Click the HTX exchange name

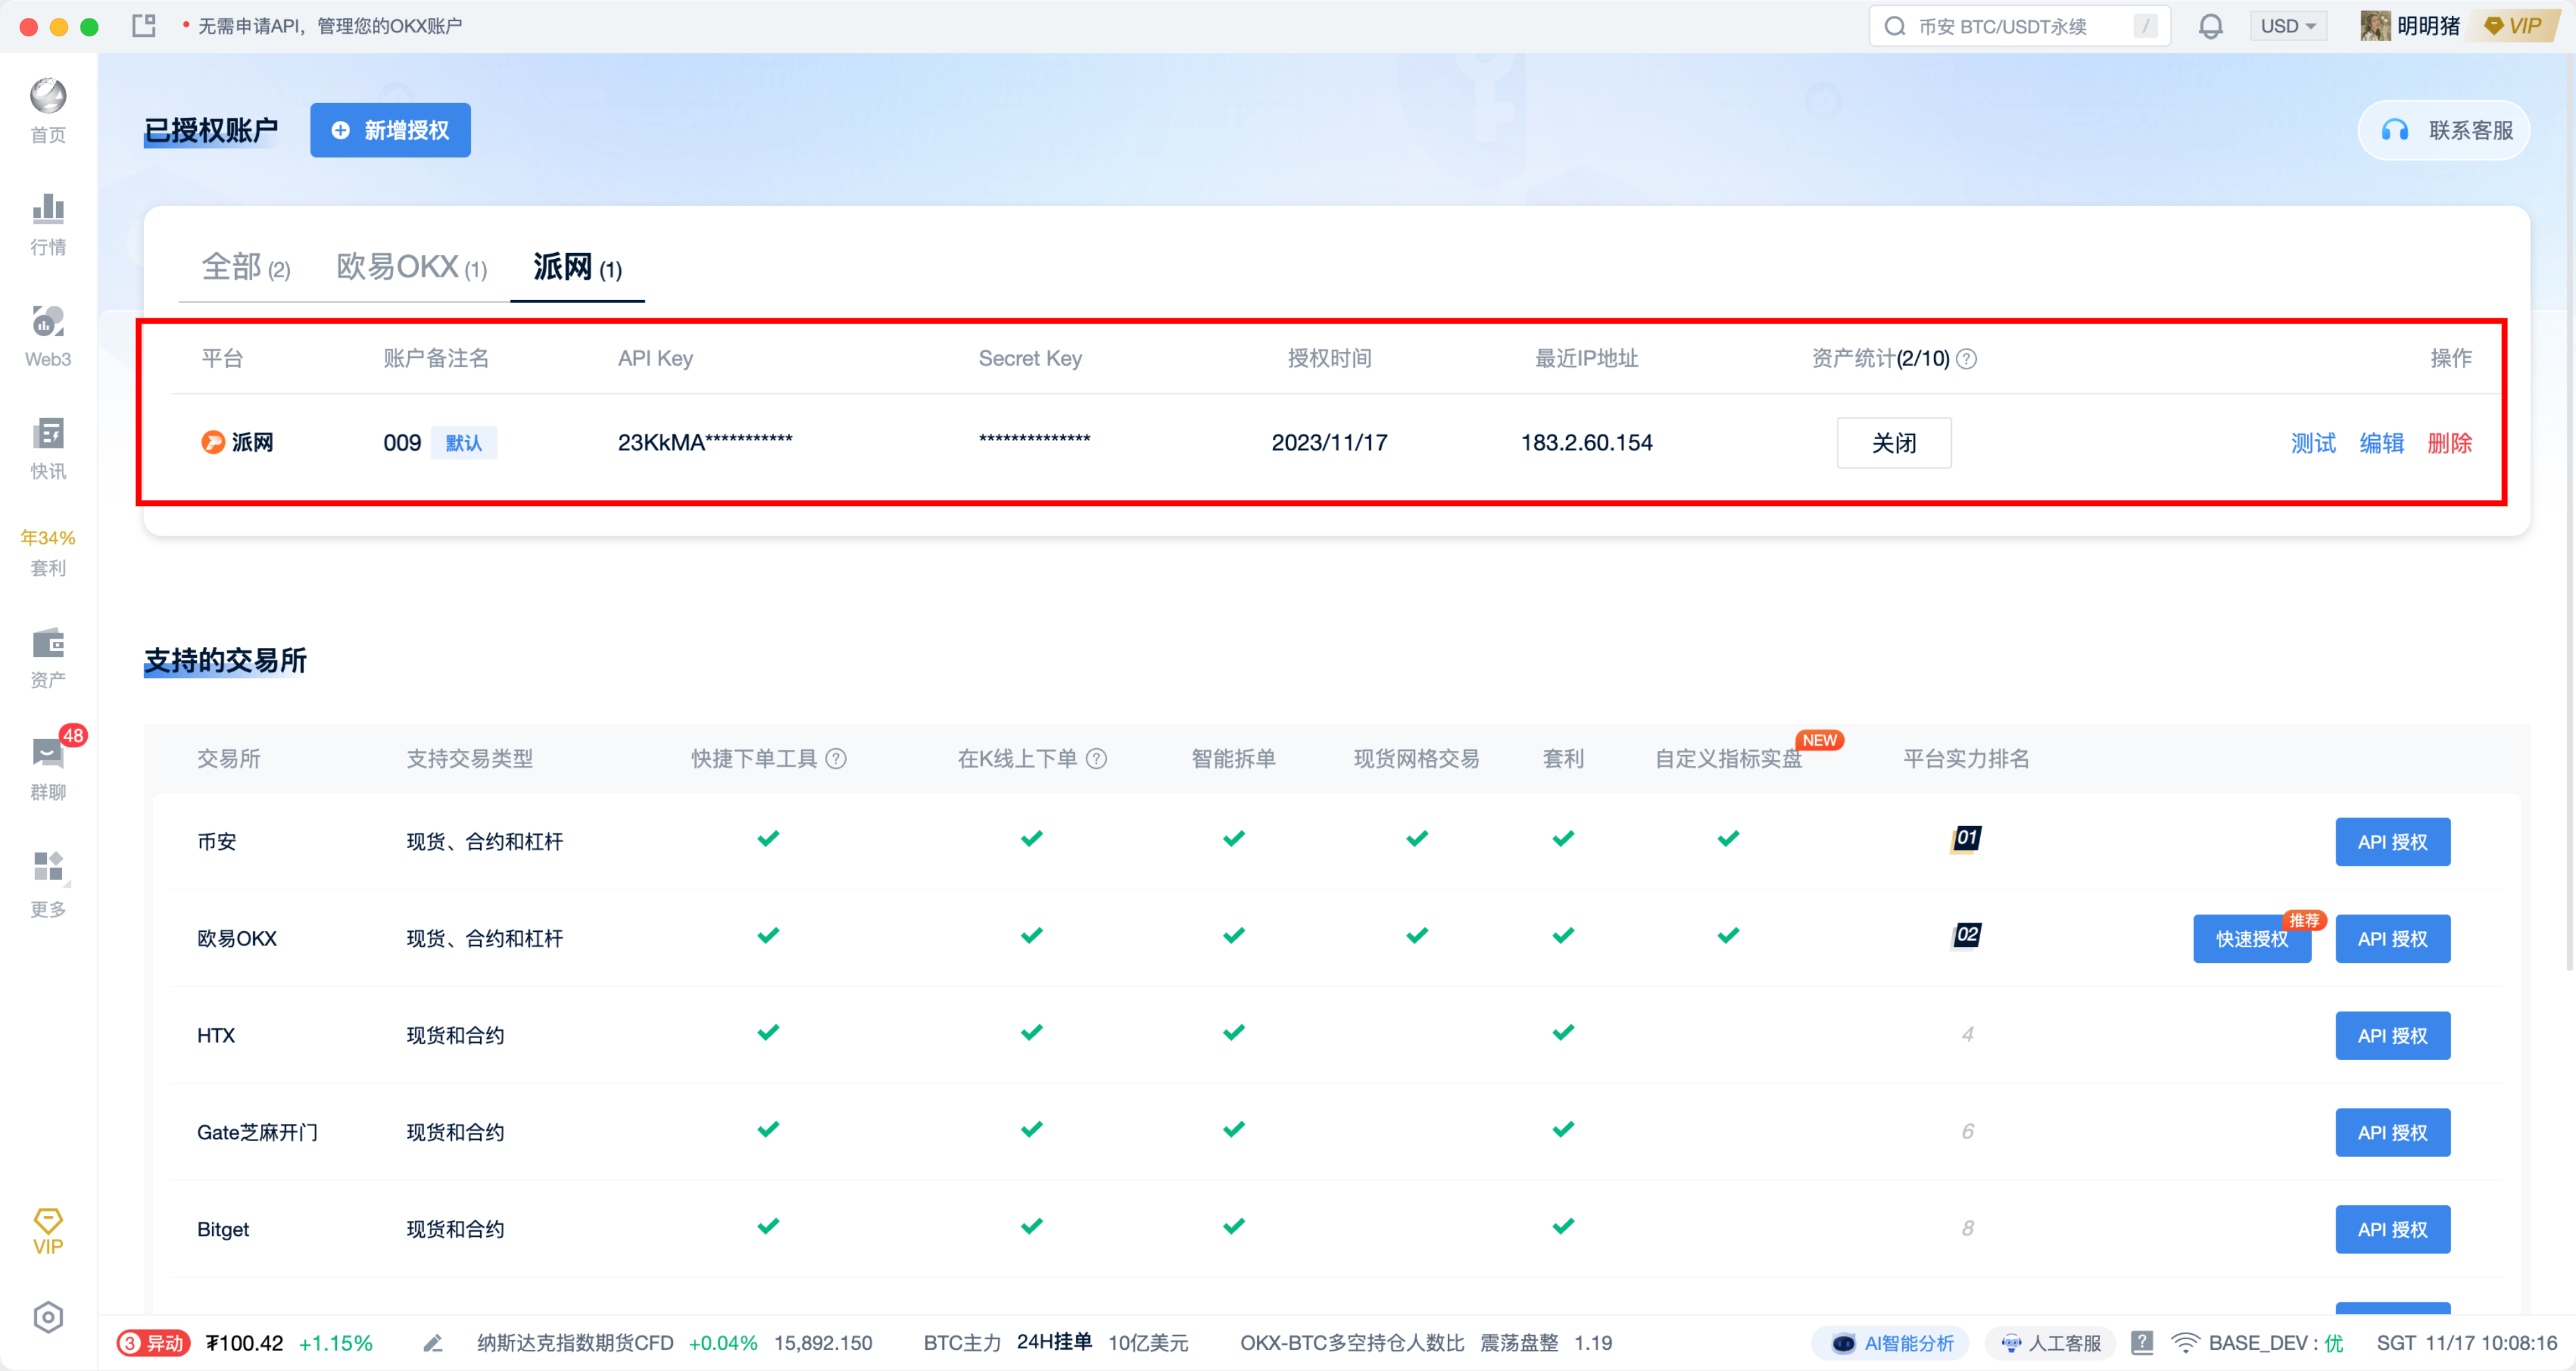pos(216,1036)
